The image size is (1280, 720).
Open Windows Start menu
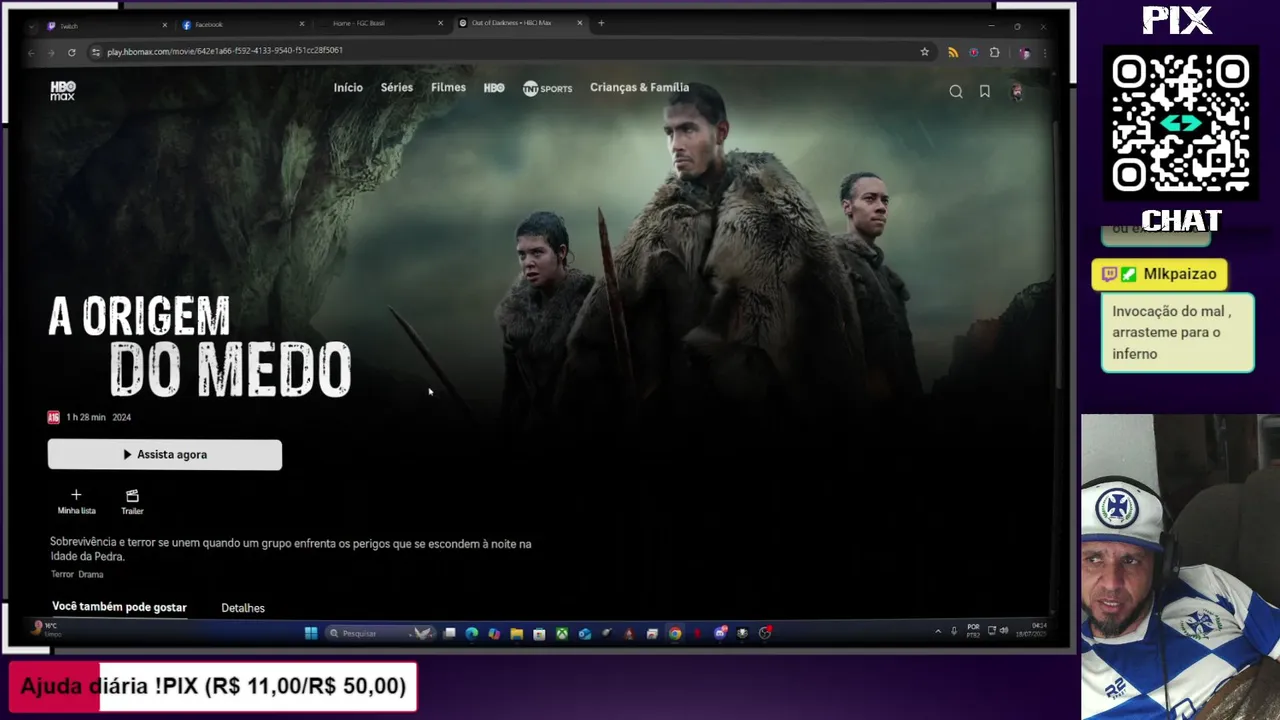pyautogui.click(x=311, y=633)
